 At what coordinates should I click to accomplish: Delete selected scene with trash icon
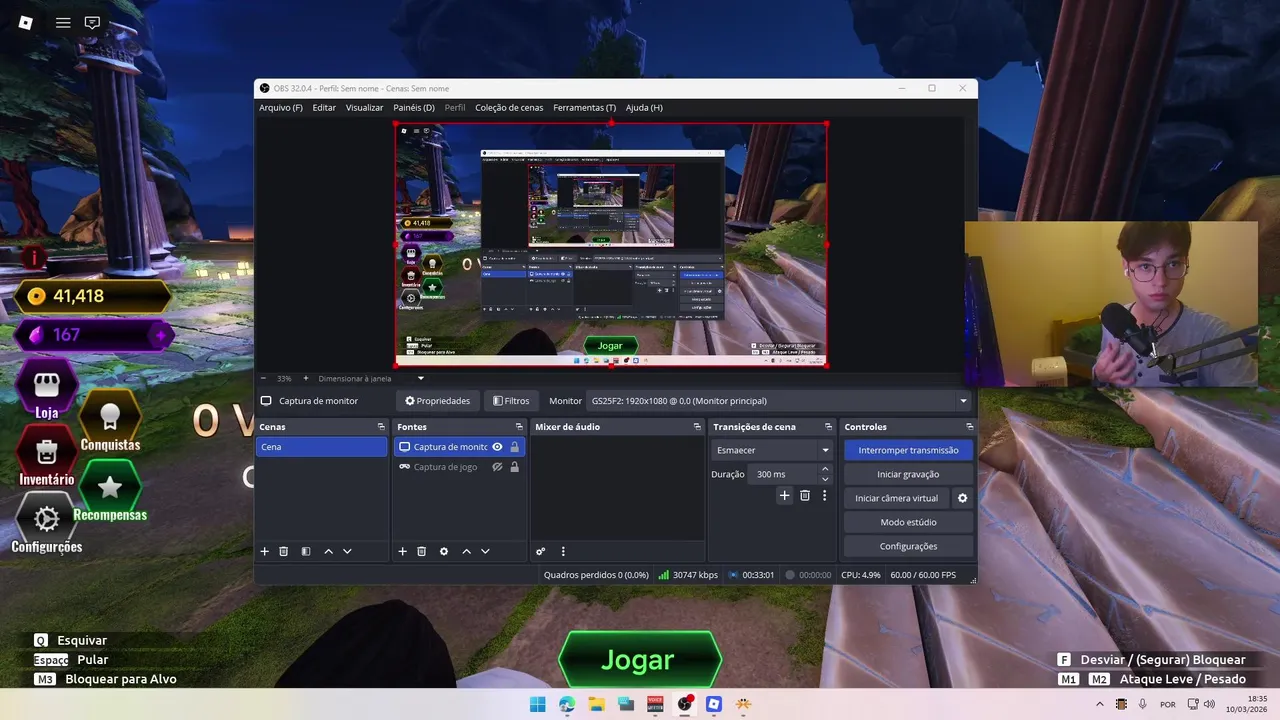coord(284,551)
